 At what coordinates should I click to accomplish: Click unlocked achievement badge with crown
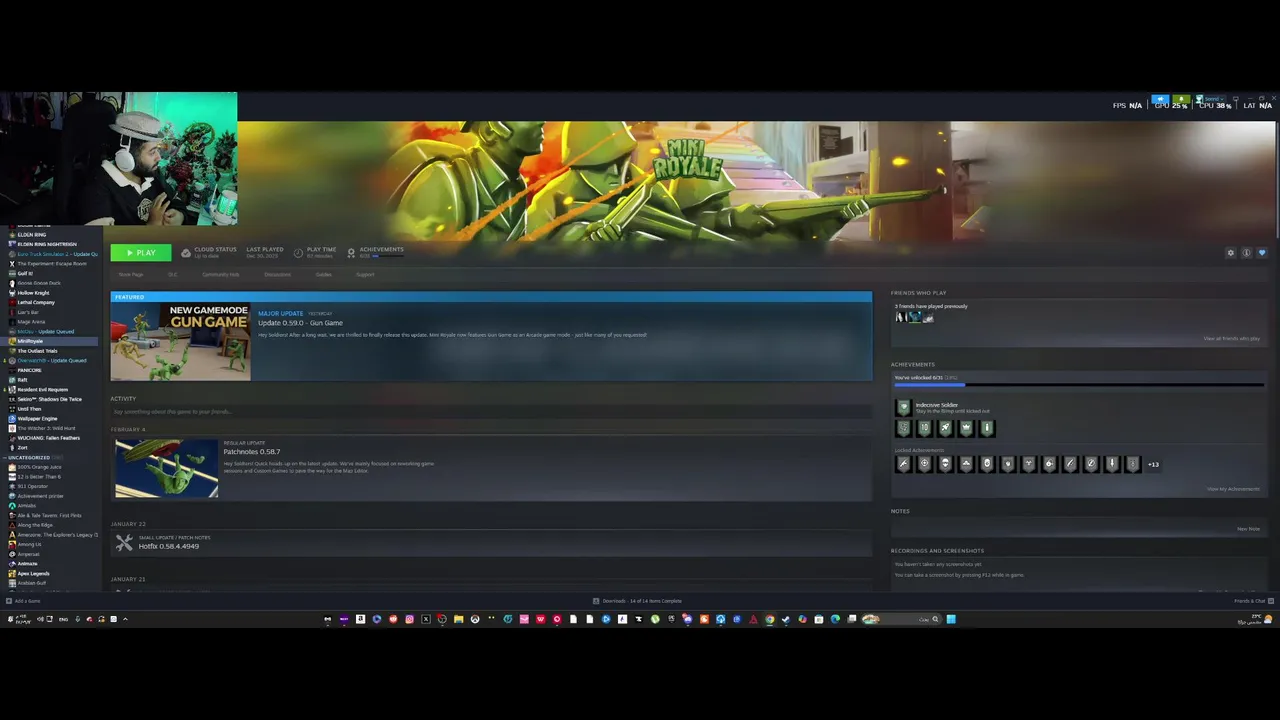tap(966, 428)
